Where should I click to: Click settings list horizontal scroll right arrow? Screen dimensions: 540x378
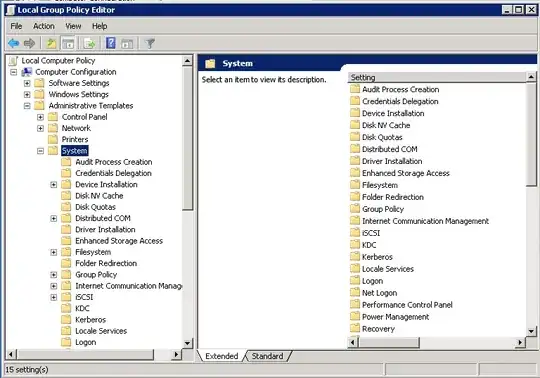click(520, 342)
